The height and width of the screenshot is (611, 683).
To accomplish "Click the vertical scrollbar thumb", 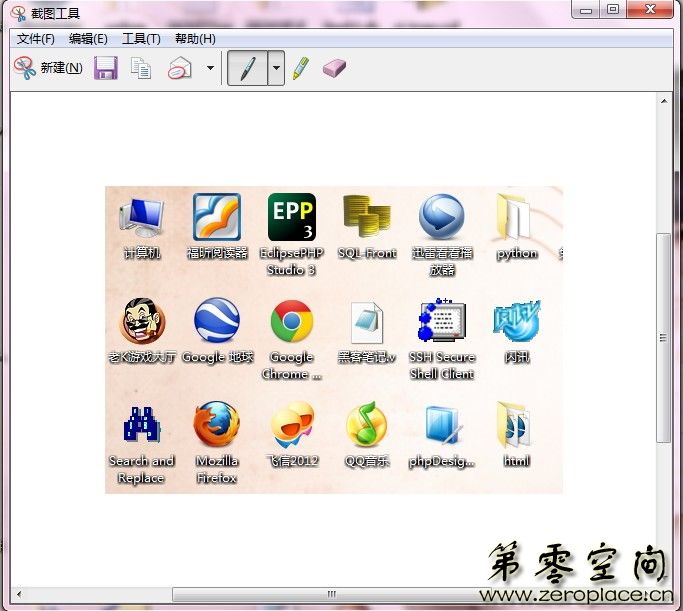I will [x=664, y=338].
